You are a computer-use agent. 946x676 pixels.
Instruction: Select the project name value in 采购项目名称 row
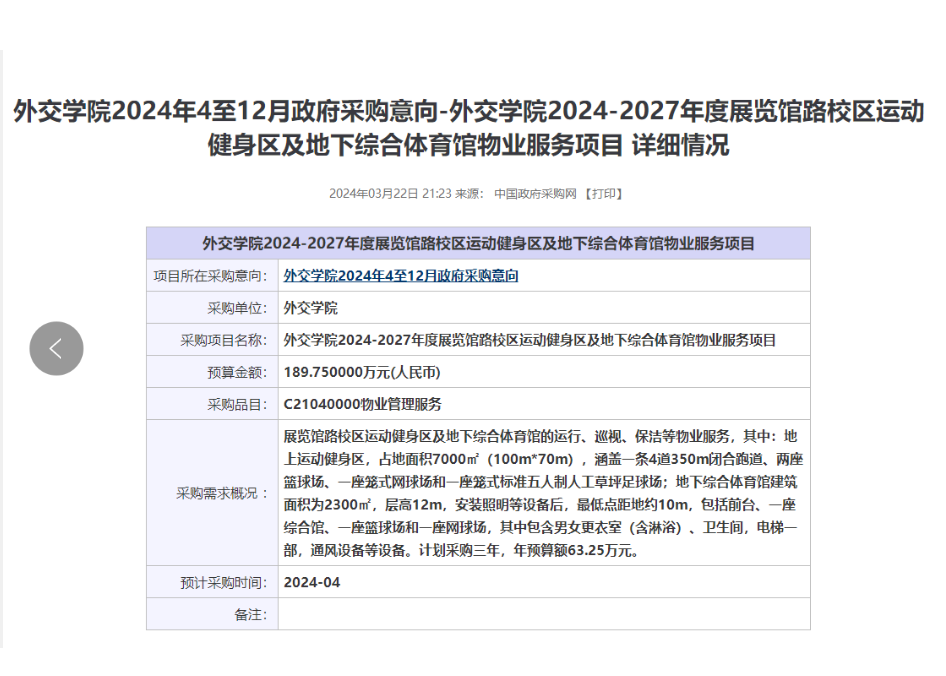click(530, 340)
